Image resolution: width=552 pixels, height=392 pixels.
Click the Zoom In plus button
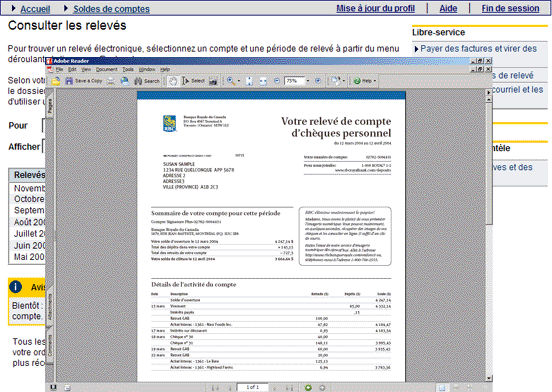coord(318,81)
